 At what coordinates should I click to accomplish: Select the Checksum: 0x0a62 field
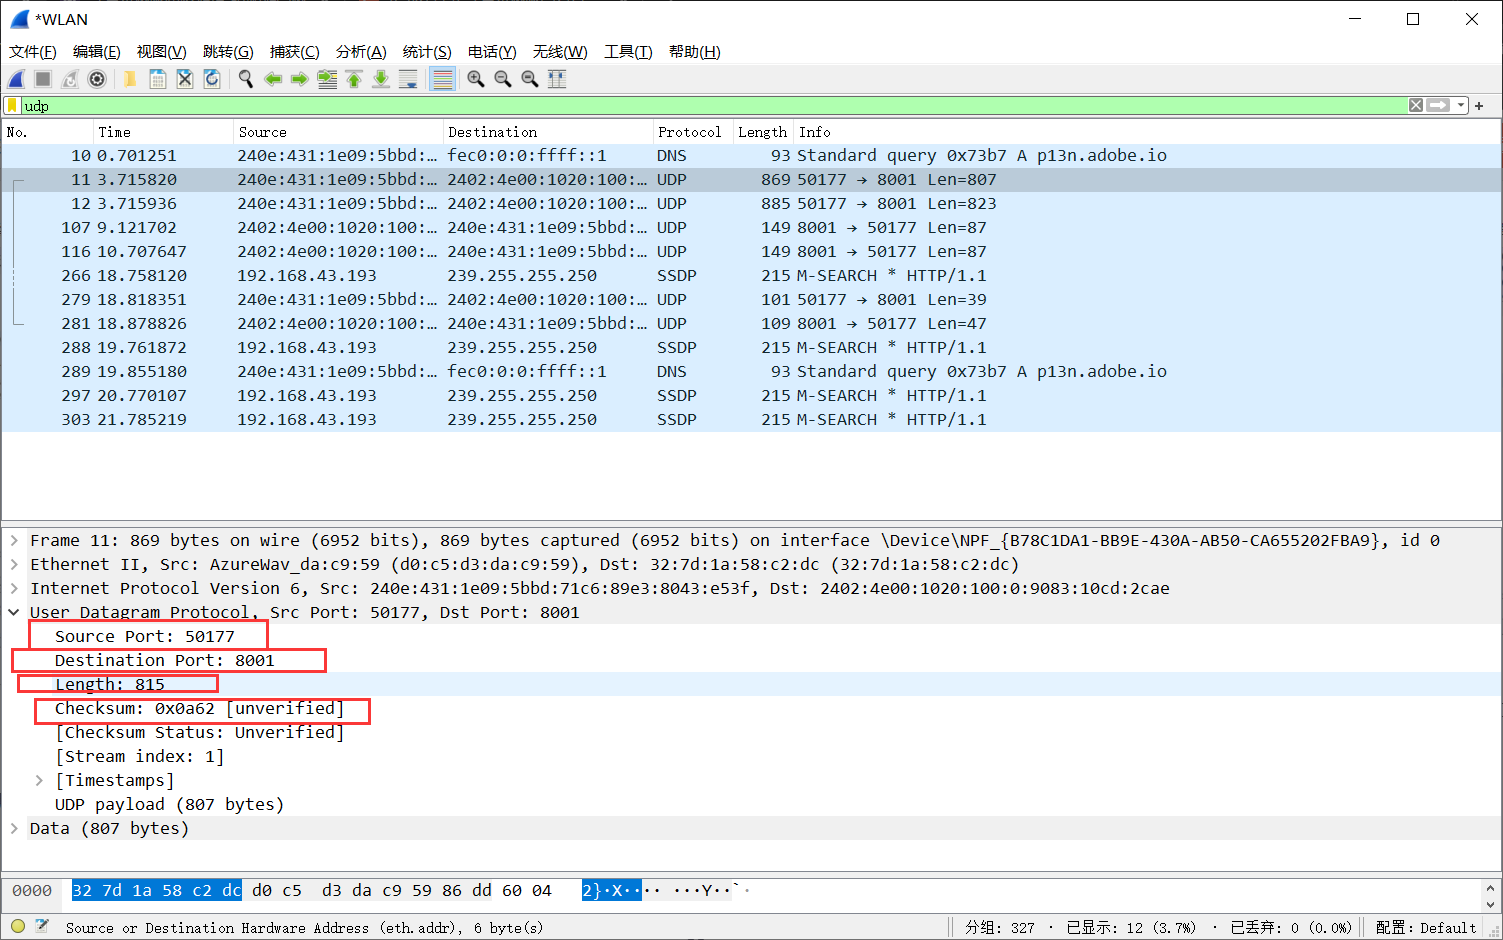click(x=200, y=708)
